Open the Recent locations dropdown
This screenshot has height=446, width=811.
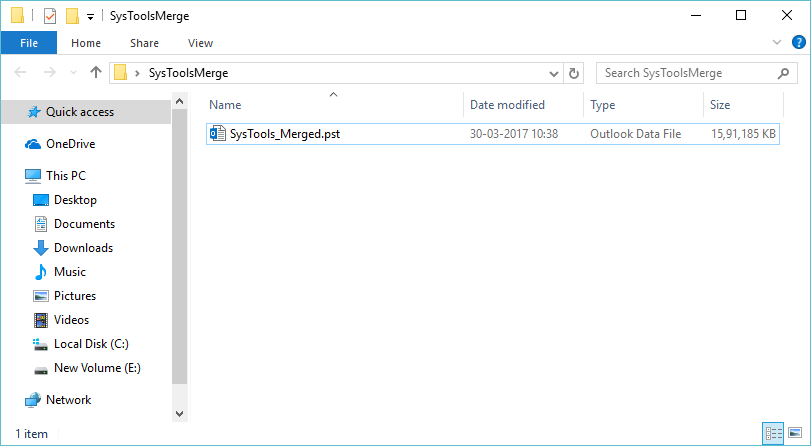[x=73, y=73]
